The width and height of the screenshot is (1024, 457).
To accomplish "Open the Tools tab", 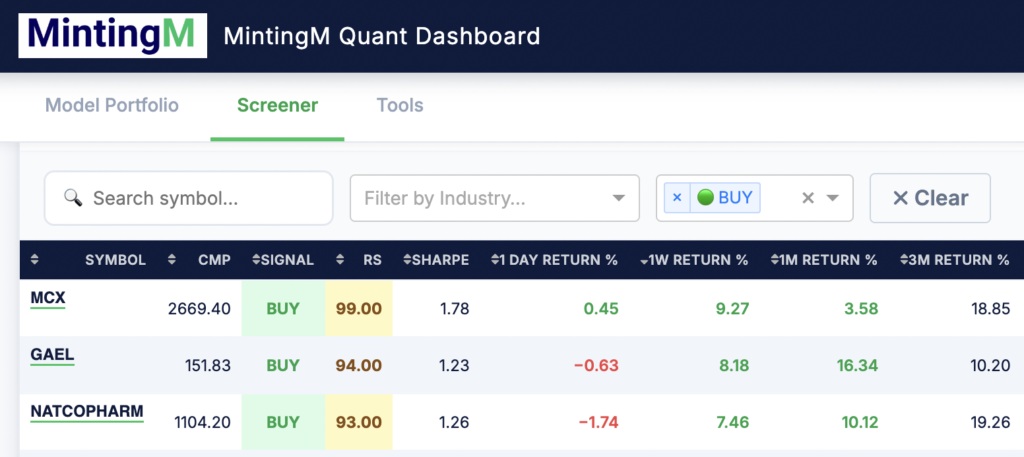I will (399, 105).
